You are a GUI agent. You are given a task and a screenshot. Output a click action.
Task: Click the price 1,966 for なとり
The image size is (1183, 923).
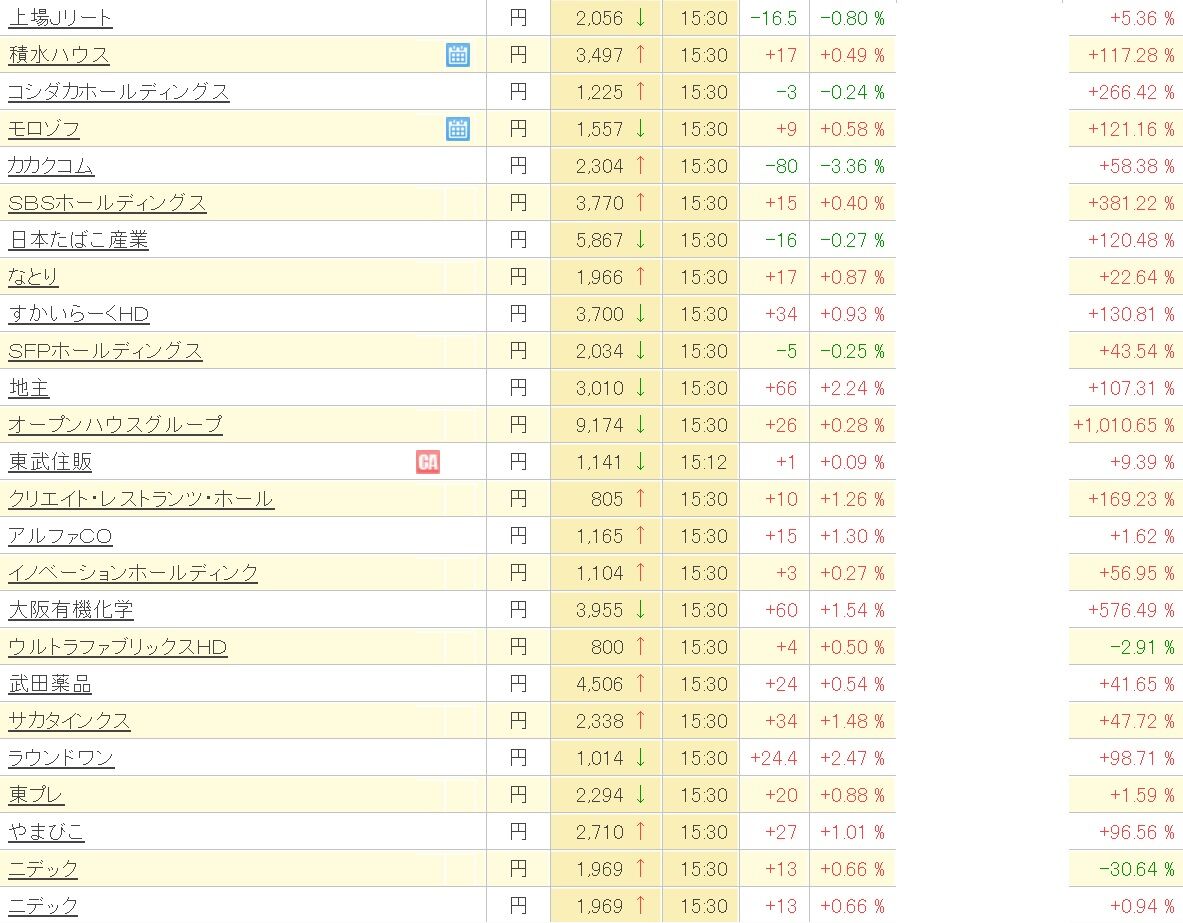pyautogui.click(x=599, y=277)
